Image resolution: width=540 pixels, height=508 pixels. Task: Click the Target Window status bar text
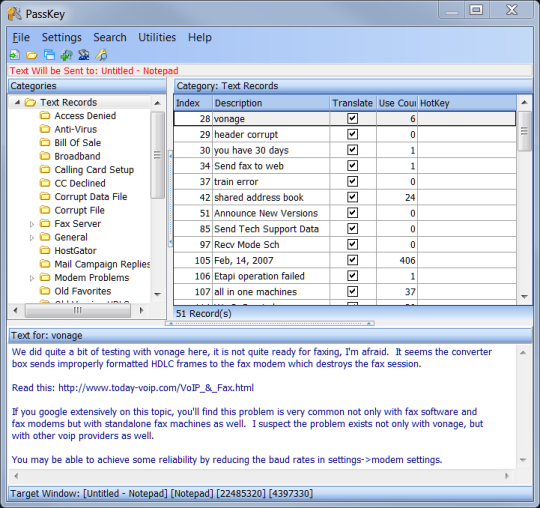click(162, 493)
